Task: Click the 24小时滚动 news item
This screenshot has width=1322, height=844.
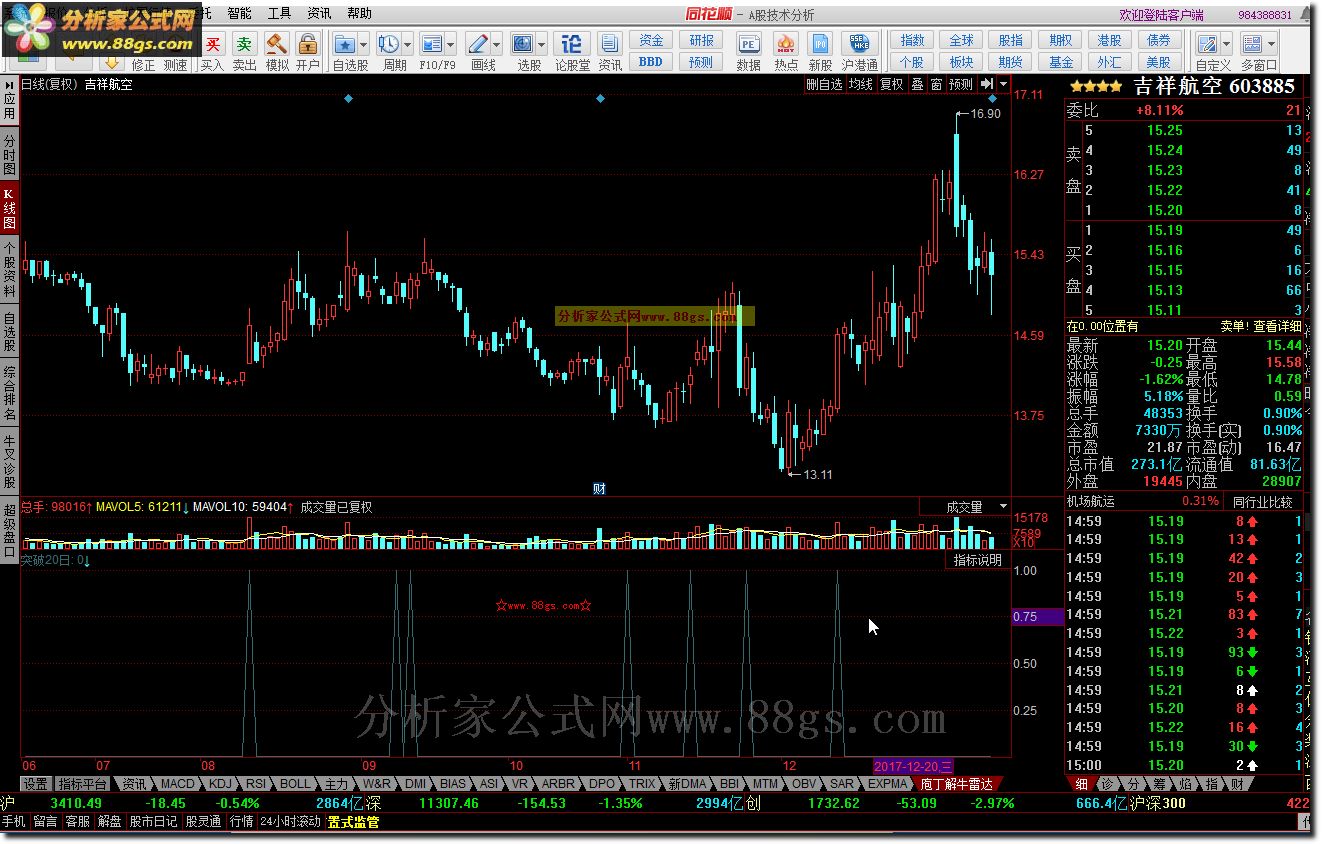Action: coord(290,821)
